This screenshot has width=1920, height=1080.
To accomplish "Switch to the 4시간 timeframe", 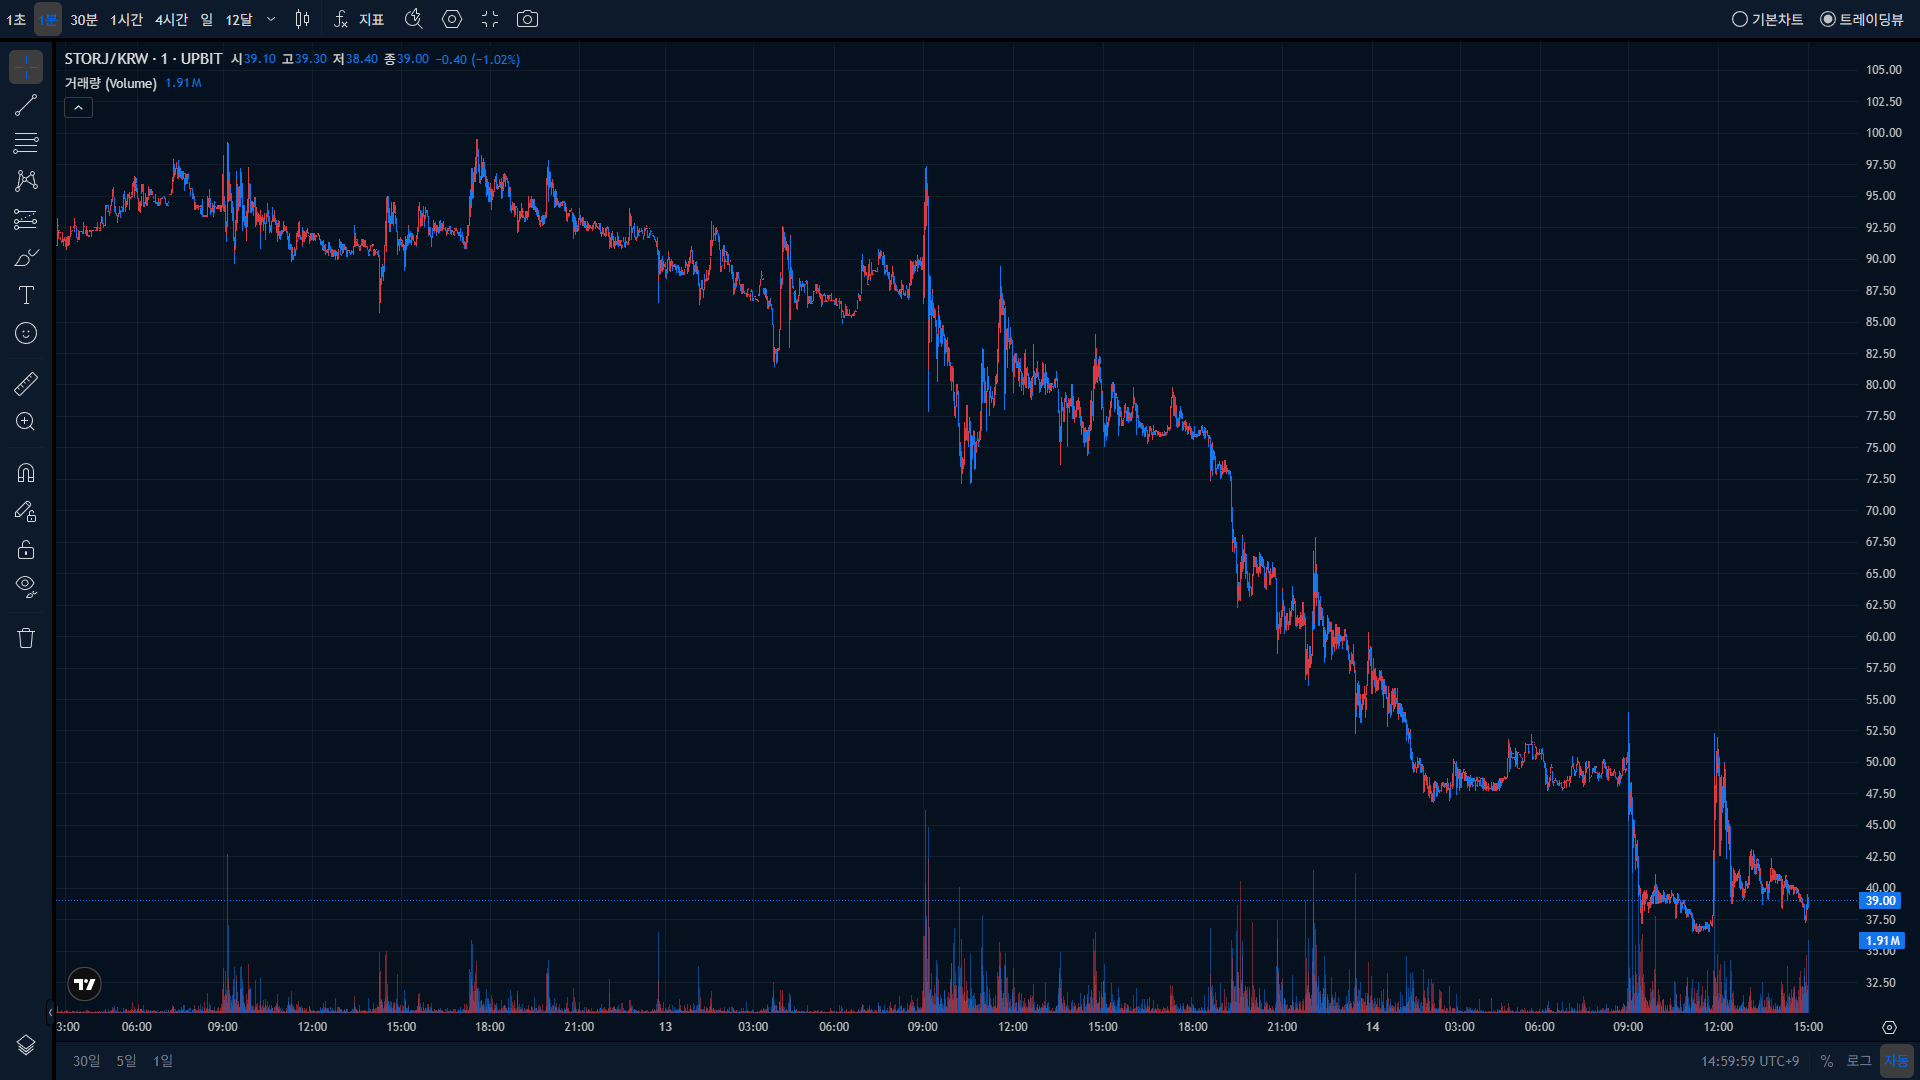I will [171, 19].
